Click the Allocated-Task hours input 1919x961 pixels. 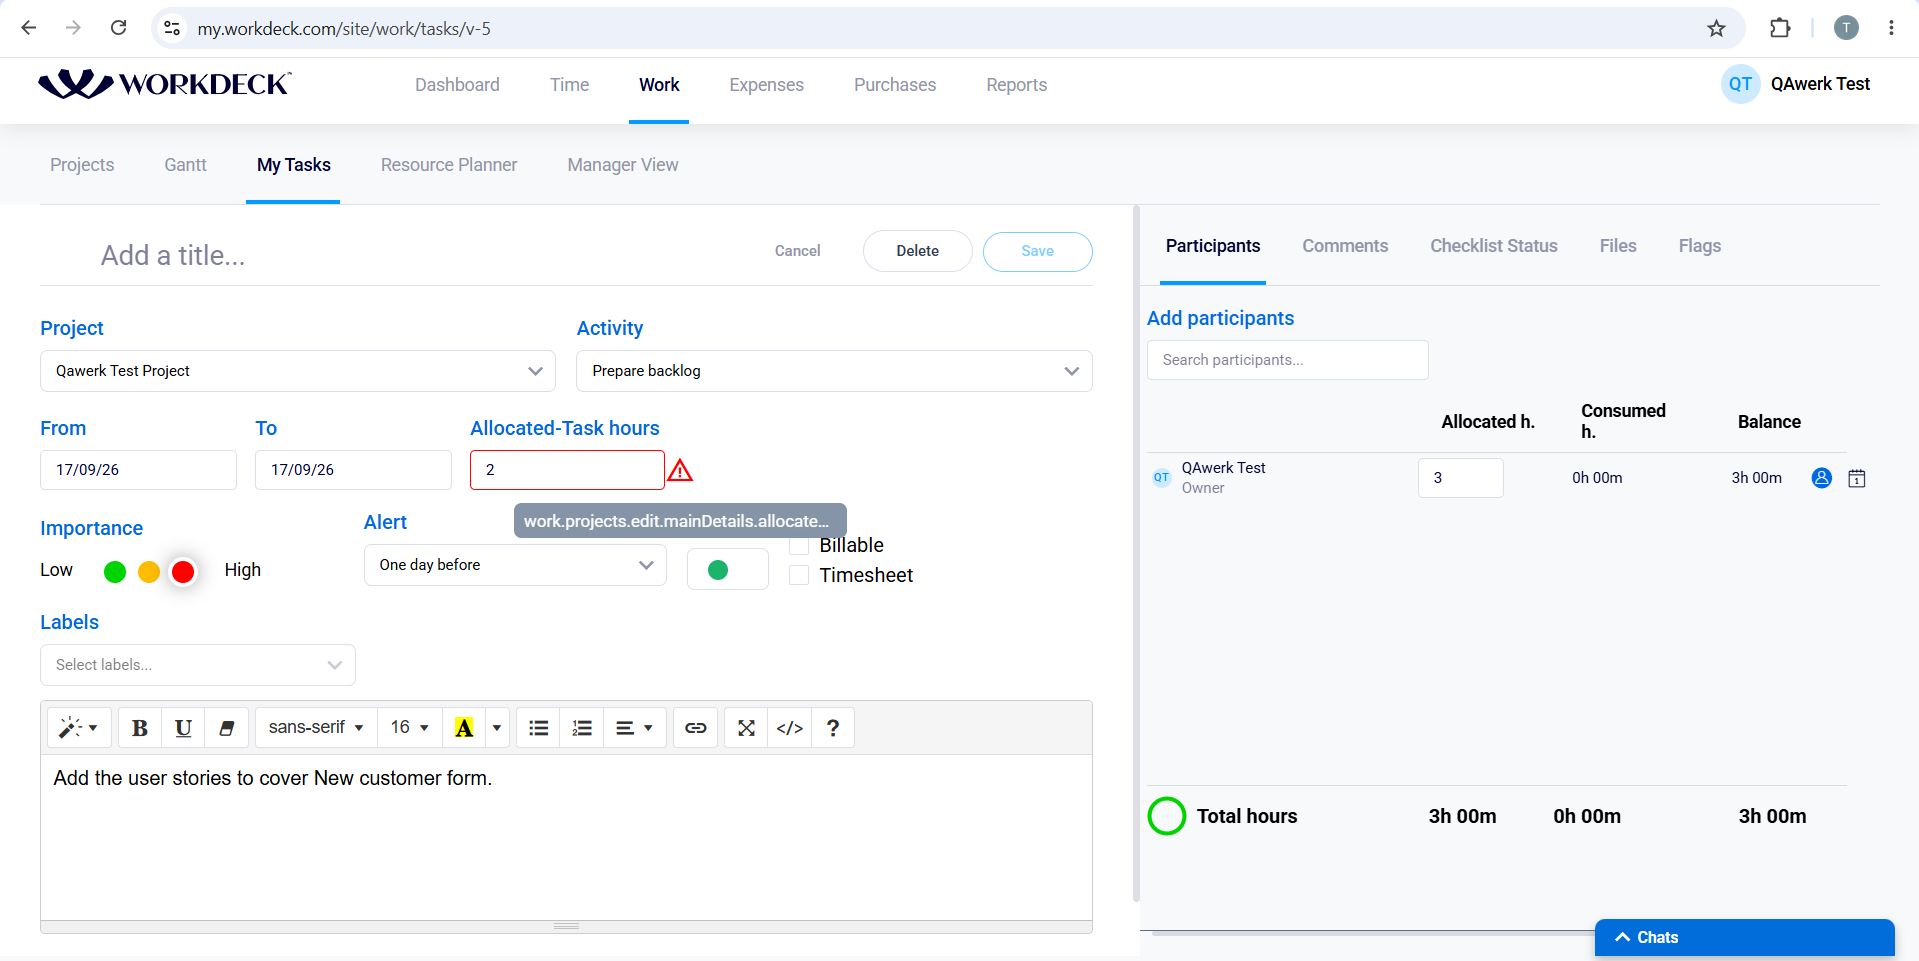tap(567, 470)
